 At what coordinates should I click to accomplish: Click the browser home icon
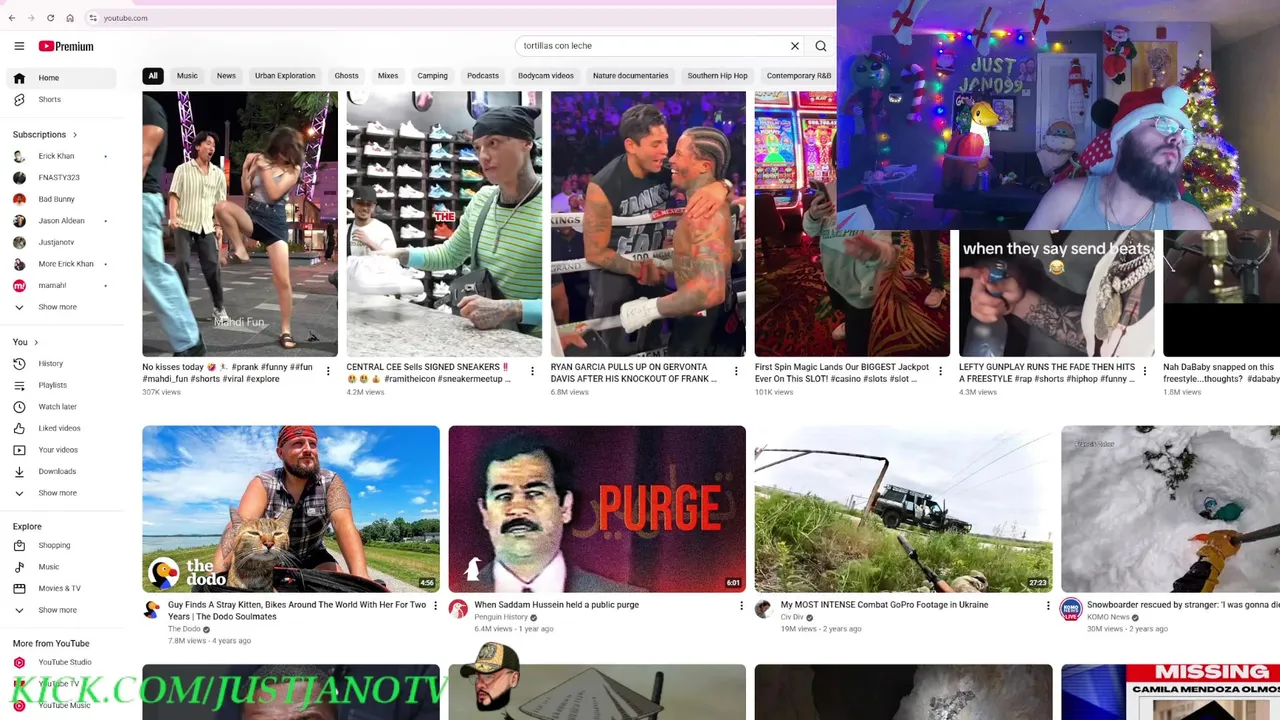tap(70, 18)
